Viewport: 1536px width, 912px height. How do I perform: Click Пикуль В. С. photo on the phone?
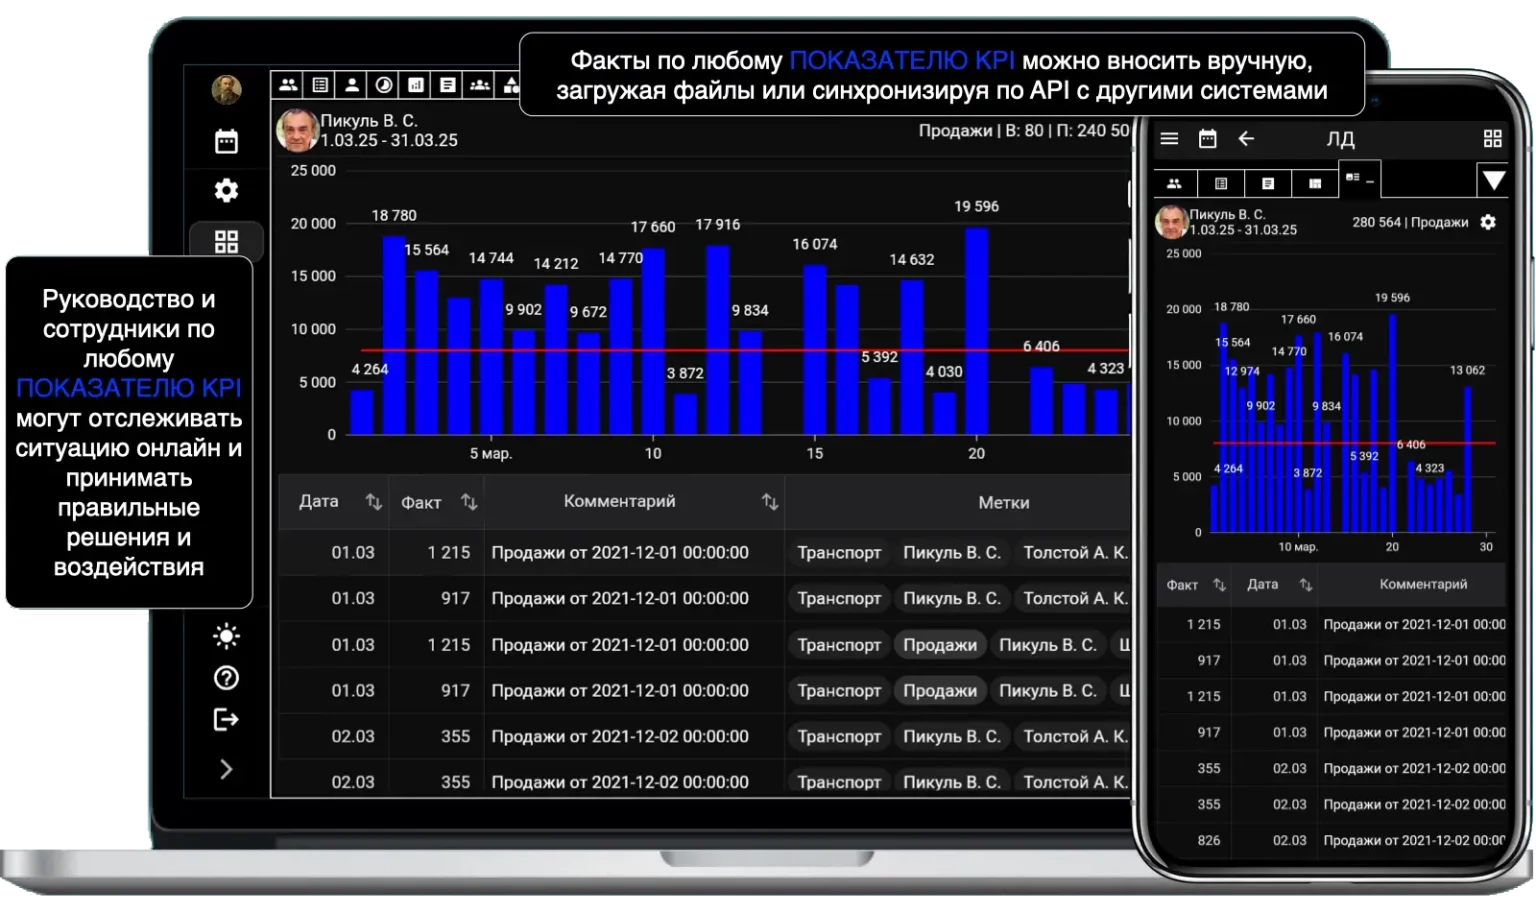[1171, 221]
